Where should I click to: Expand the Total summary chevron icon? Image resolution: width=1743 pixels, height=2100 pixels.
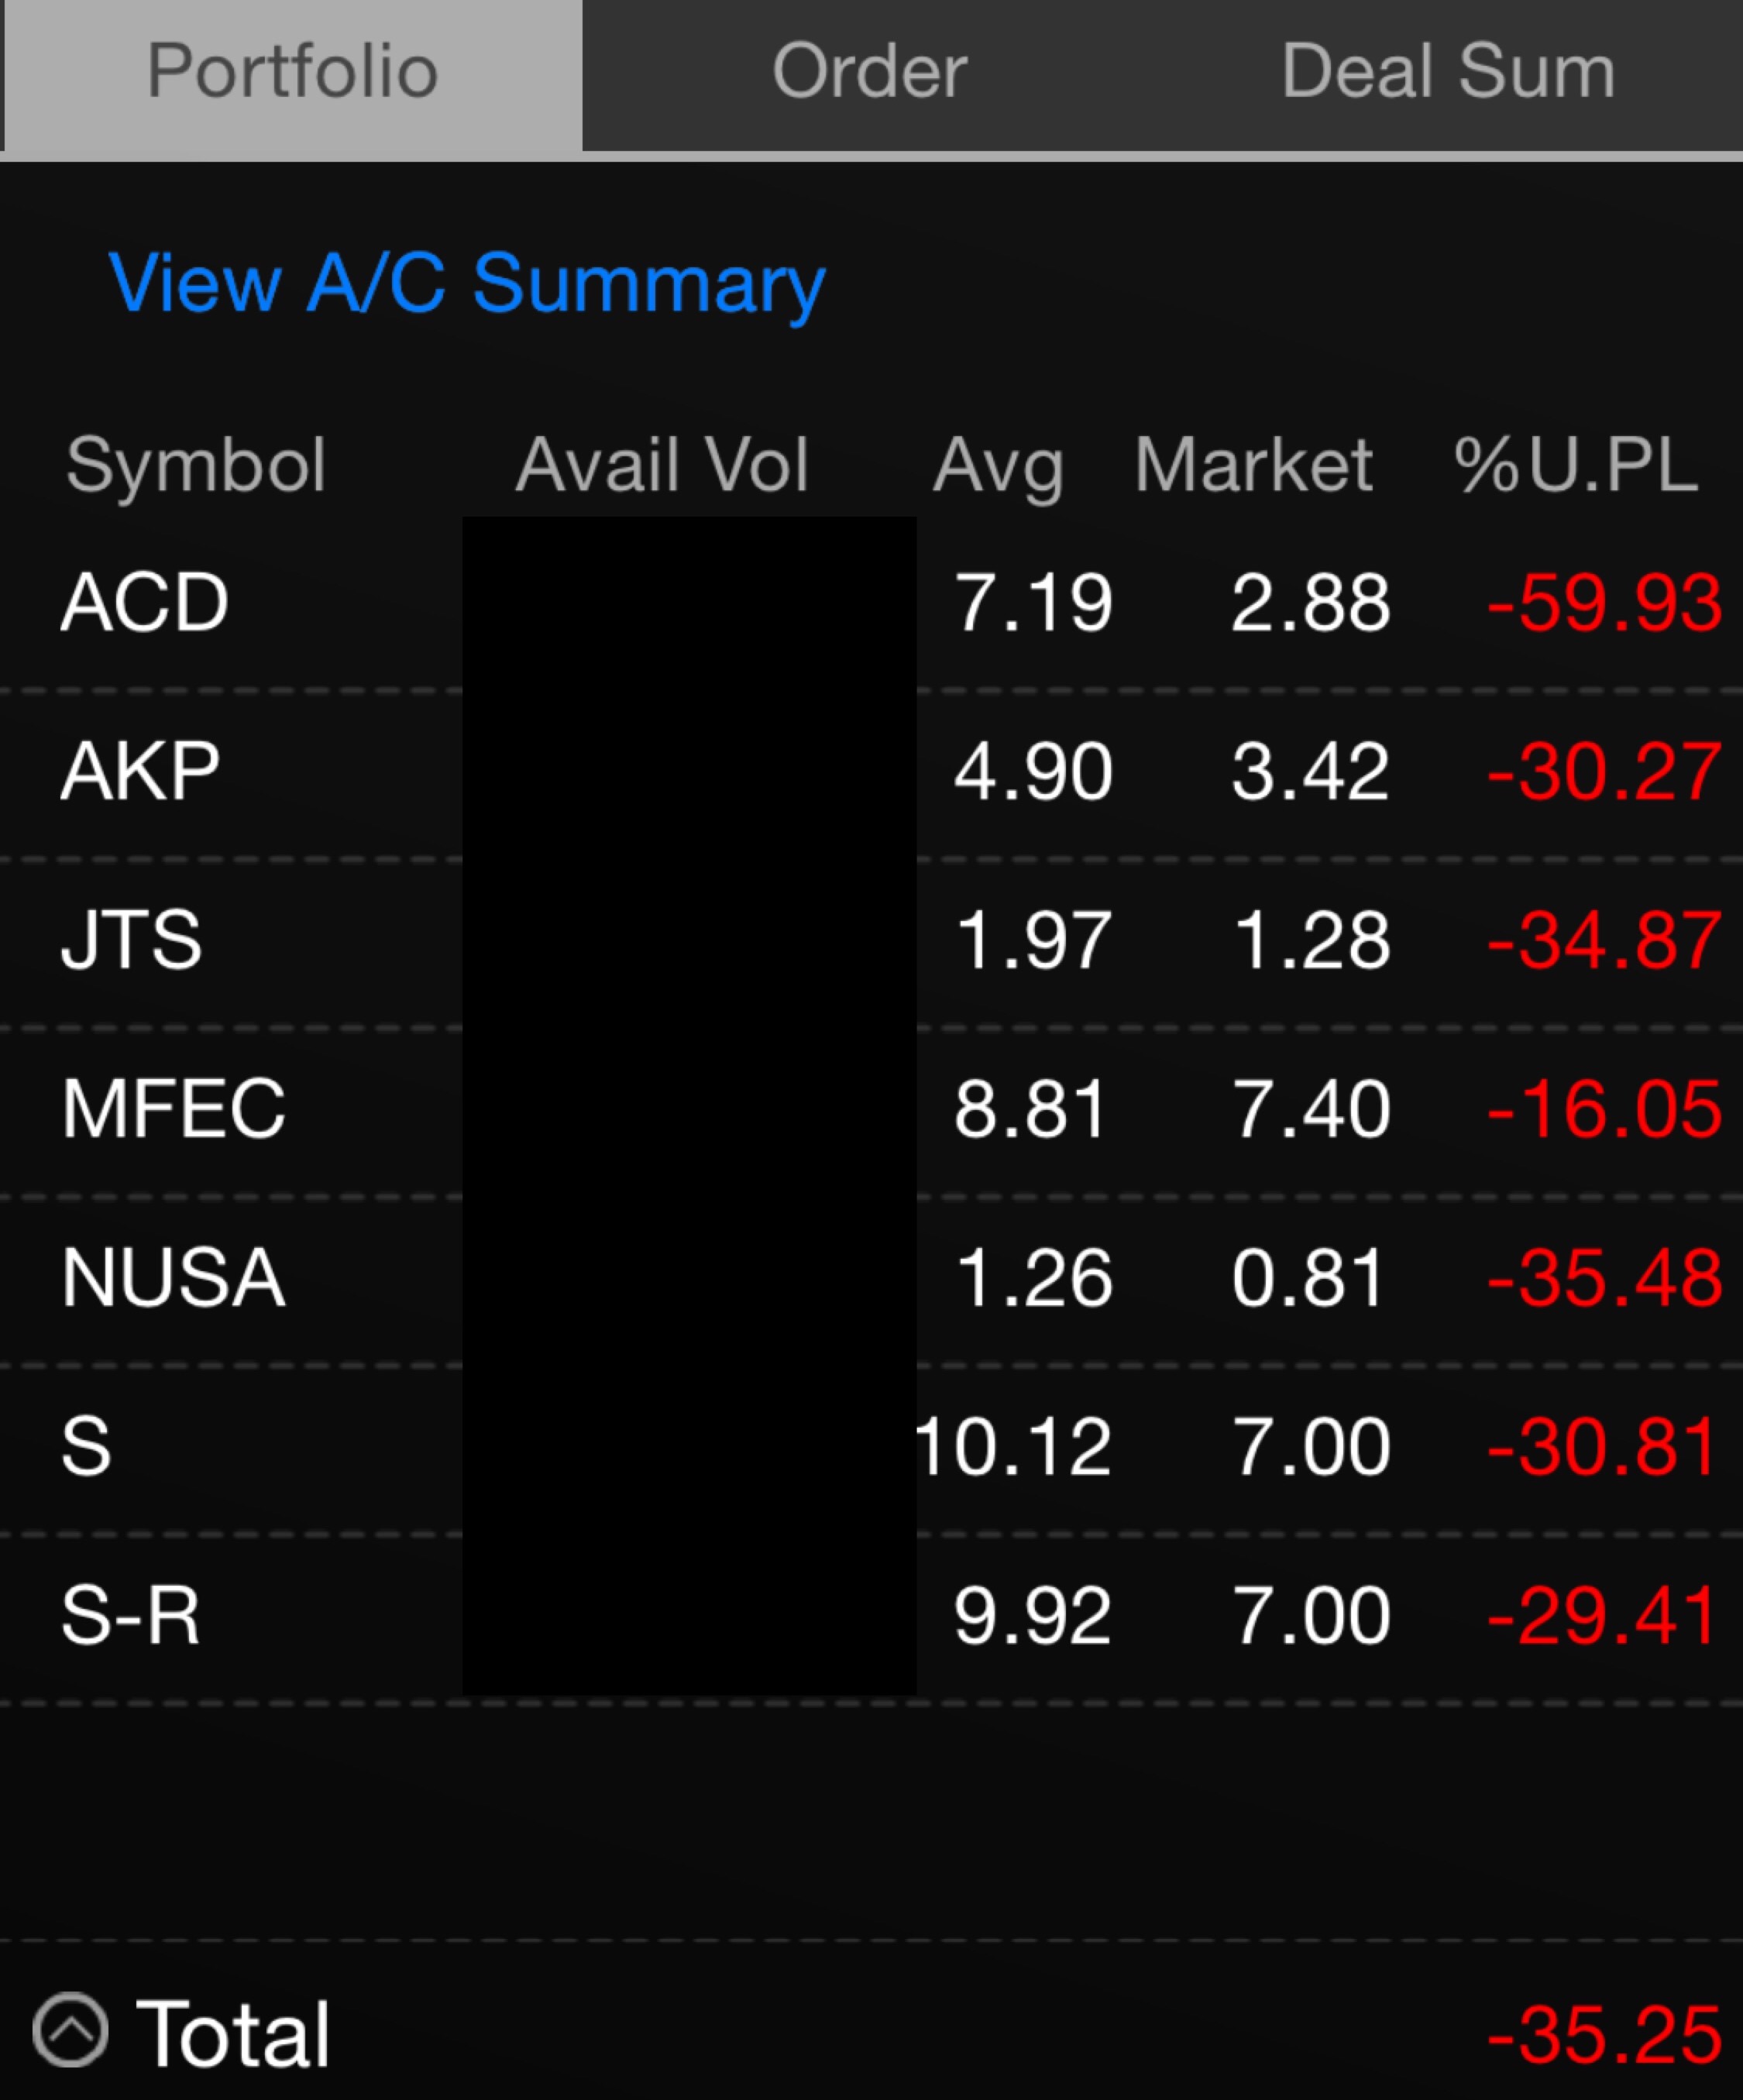(70, 2031)
